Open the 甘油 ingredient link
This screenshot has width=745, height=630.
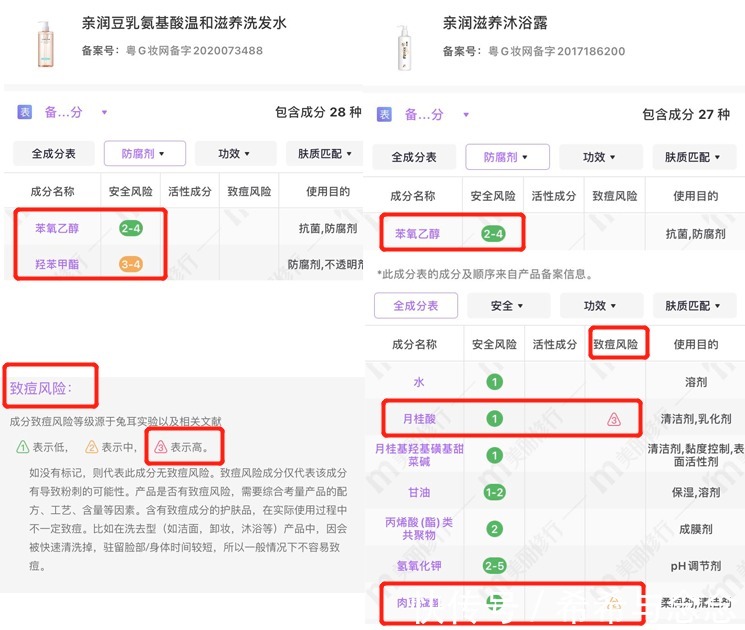click(419, 492)
